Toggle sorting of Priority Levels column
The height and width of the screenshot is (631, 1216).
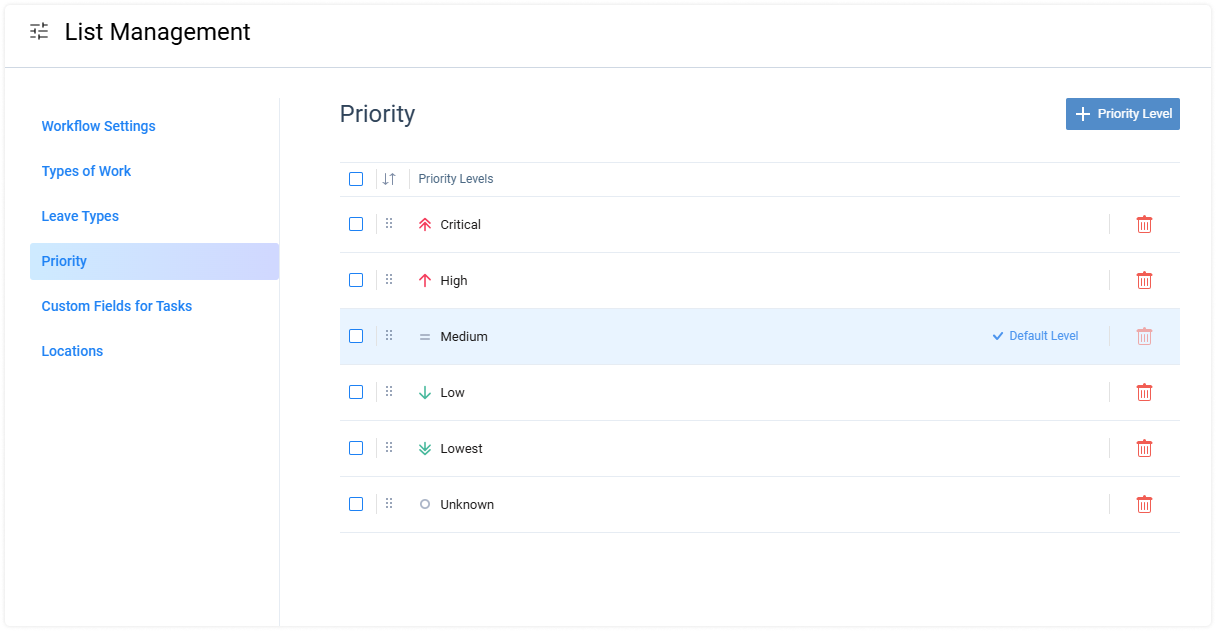click(389, 178)
